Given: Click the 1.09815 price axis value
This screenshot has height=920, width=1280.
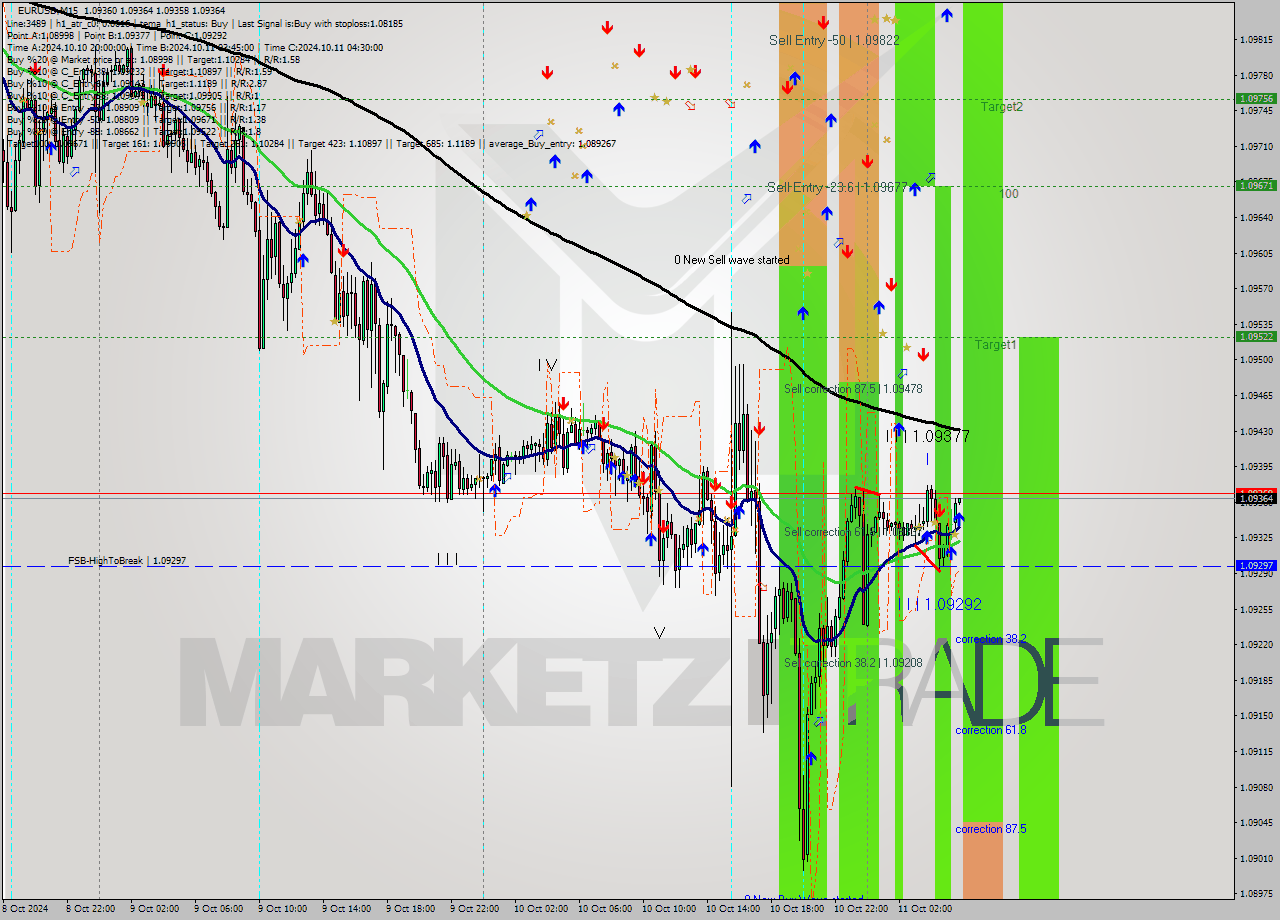Looking at the screenshot, I should tap(1256, 40).
